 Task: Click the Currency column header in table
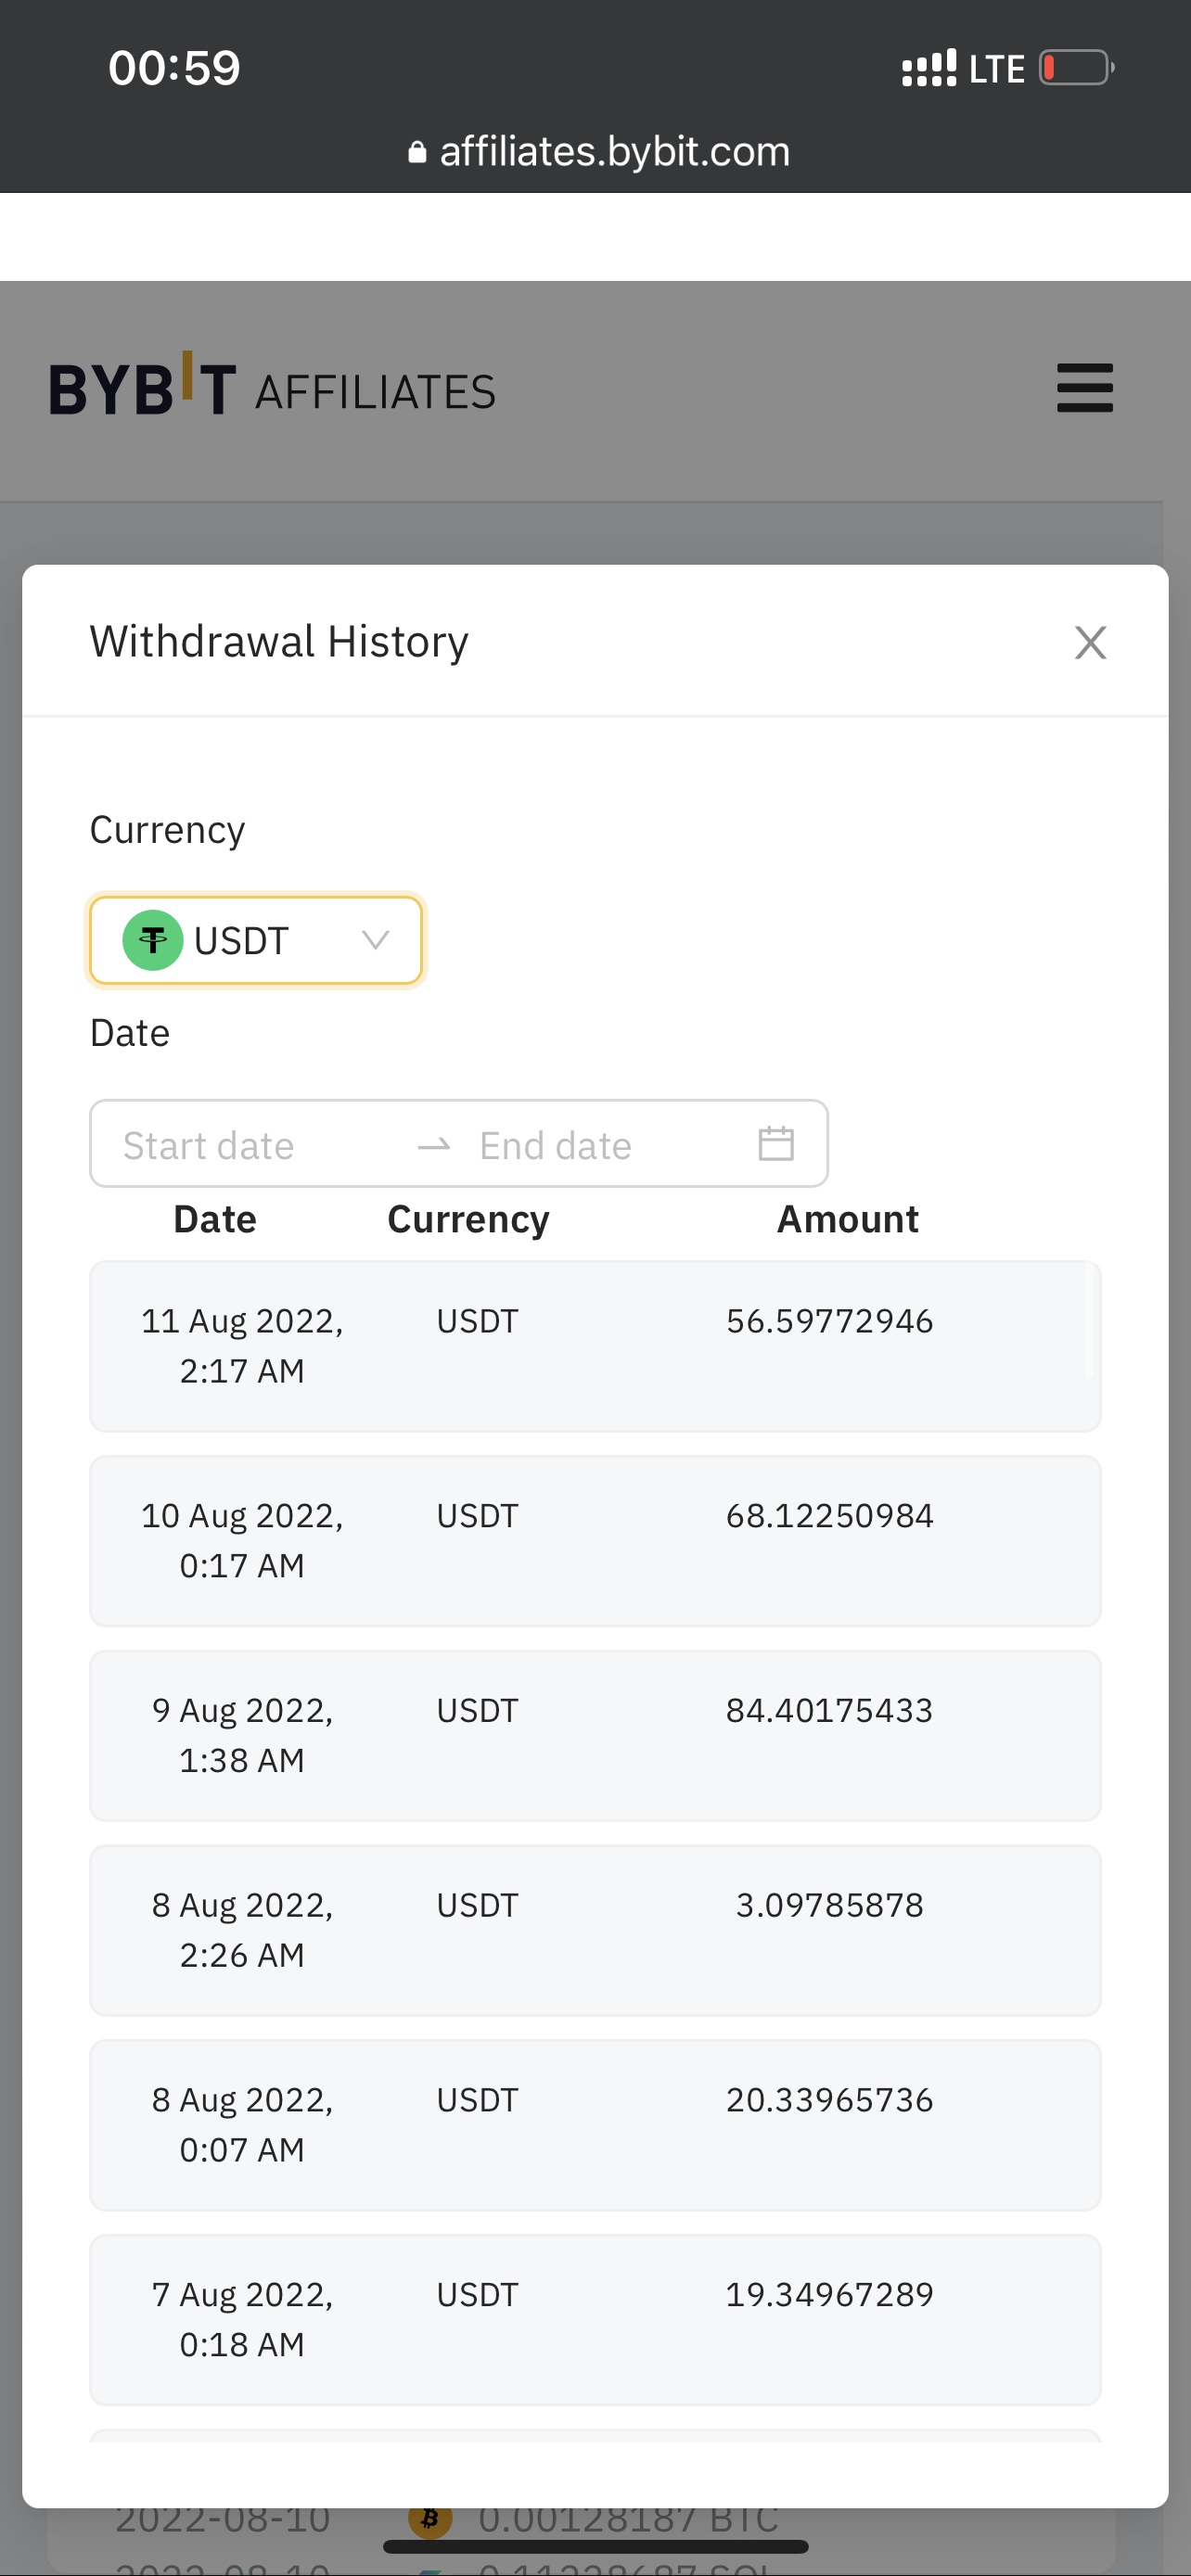(x=468, y=1220)
